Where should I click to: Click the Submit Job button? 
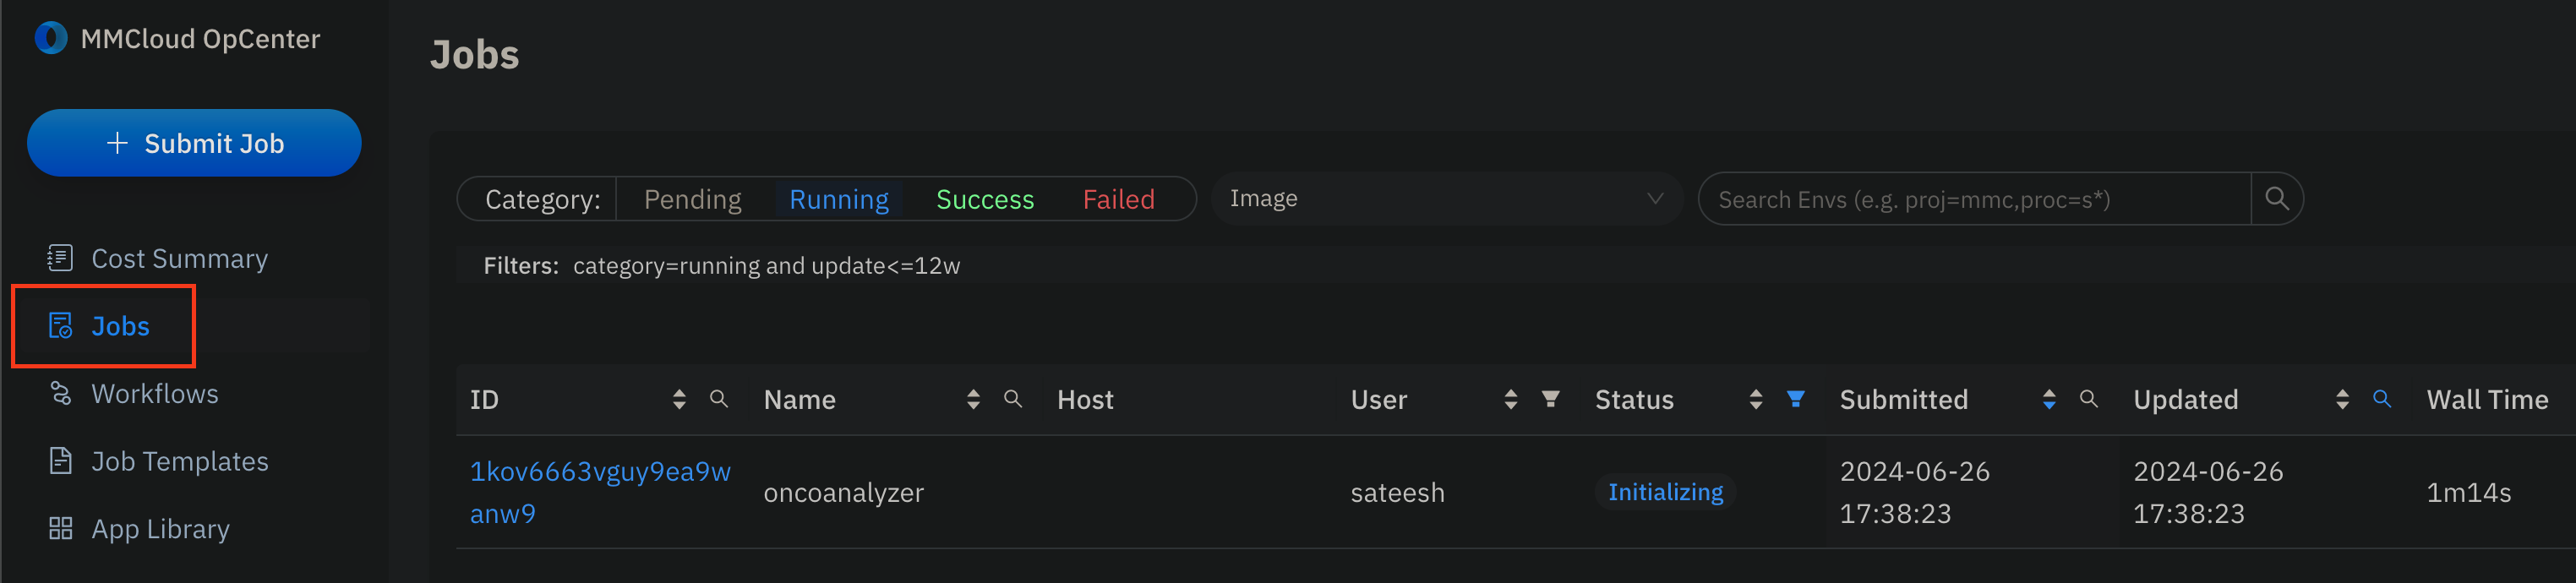(194, 142)
